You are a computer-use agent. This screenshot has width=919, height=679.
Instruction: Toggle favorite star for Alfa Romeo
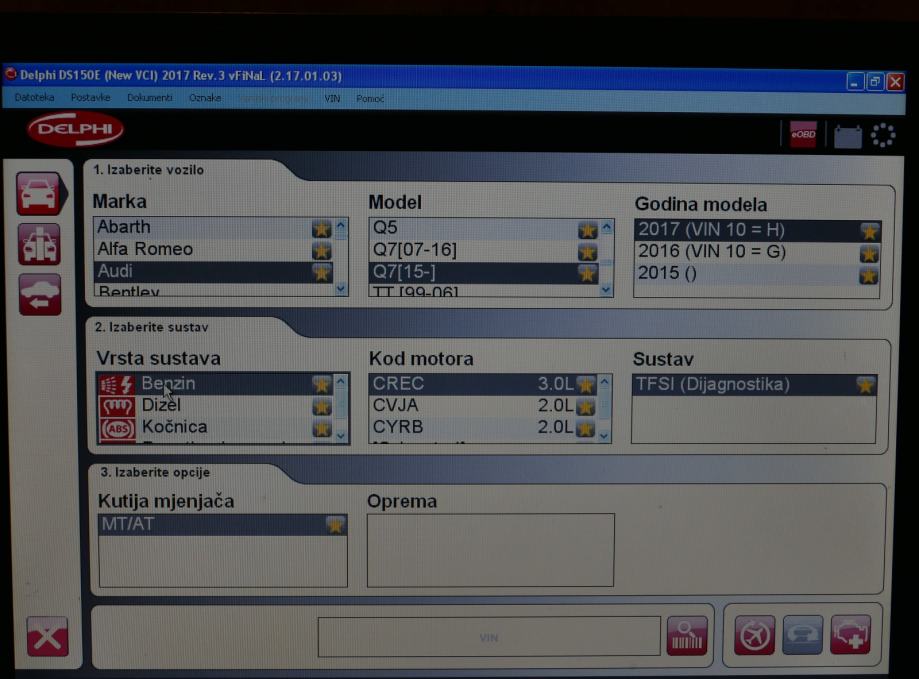[321, 251]
